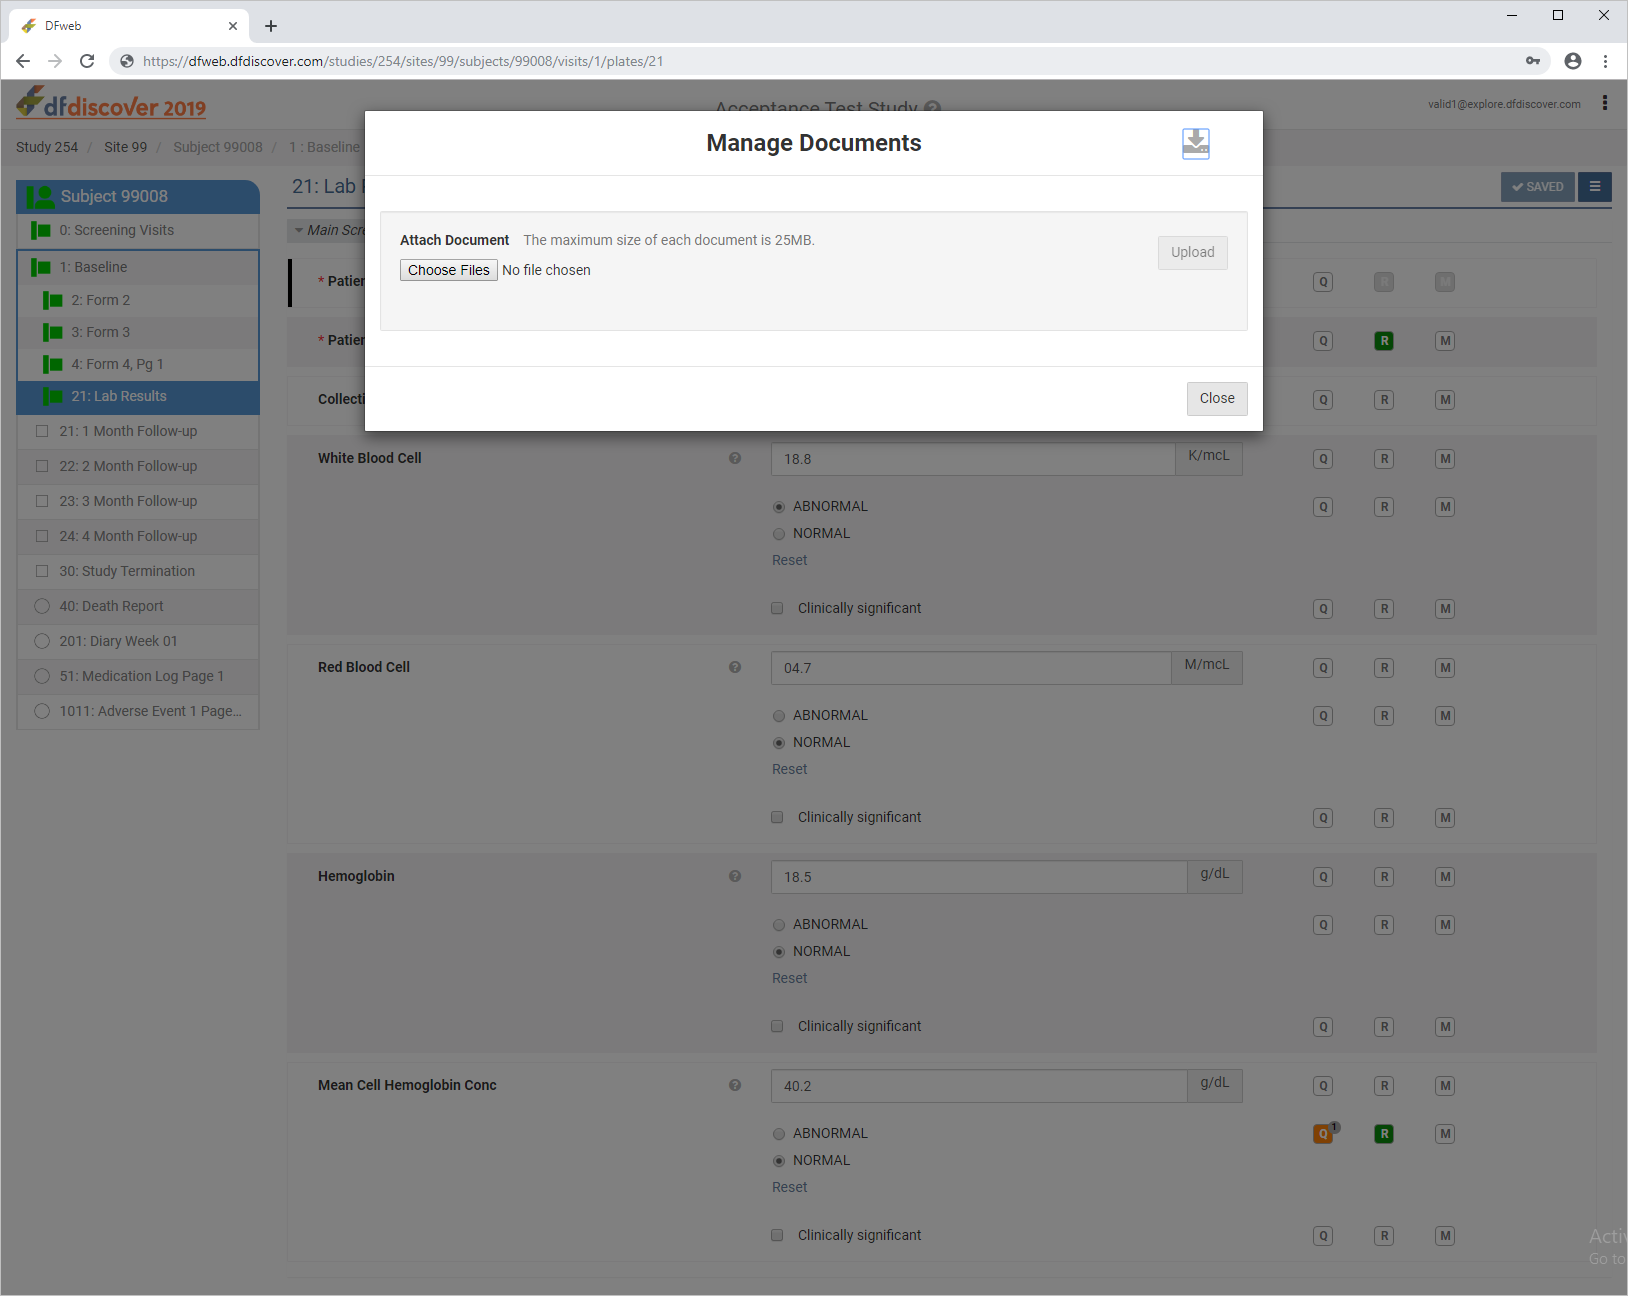This screenshot has width=1628, height=1296.
Task: Open 21: Lab Results in the sidebar
Action: pyautogui.click(x=118, y=396)
